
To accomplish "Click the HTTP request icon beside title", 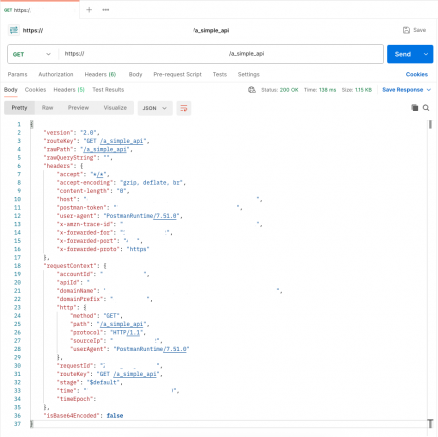I will tap(14, 30).
